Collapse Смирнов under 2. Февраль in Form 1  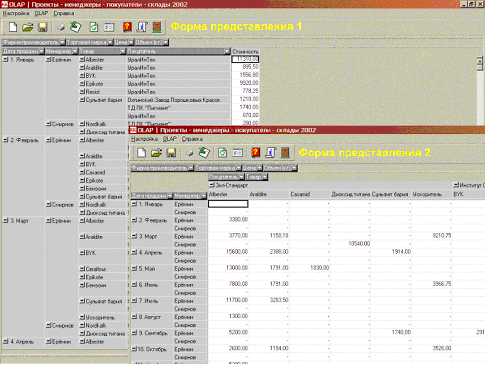point(49,205)
